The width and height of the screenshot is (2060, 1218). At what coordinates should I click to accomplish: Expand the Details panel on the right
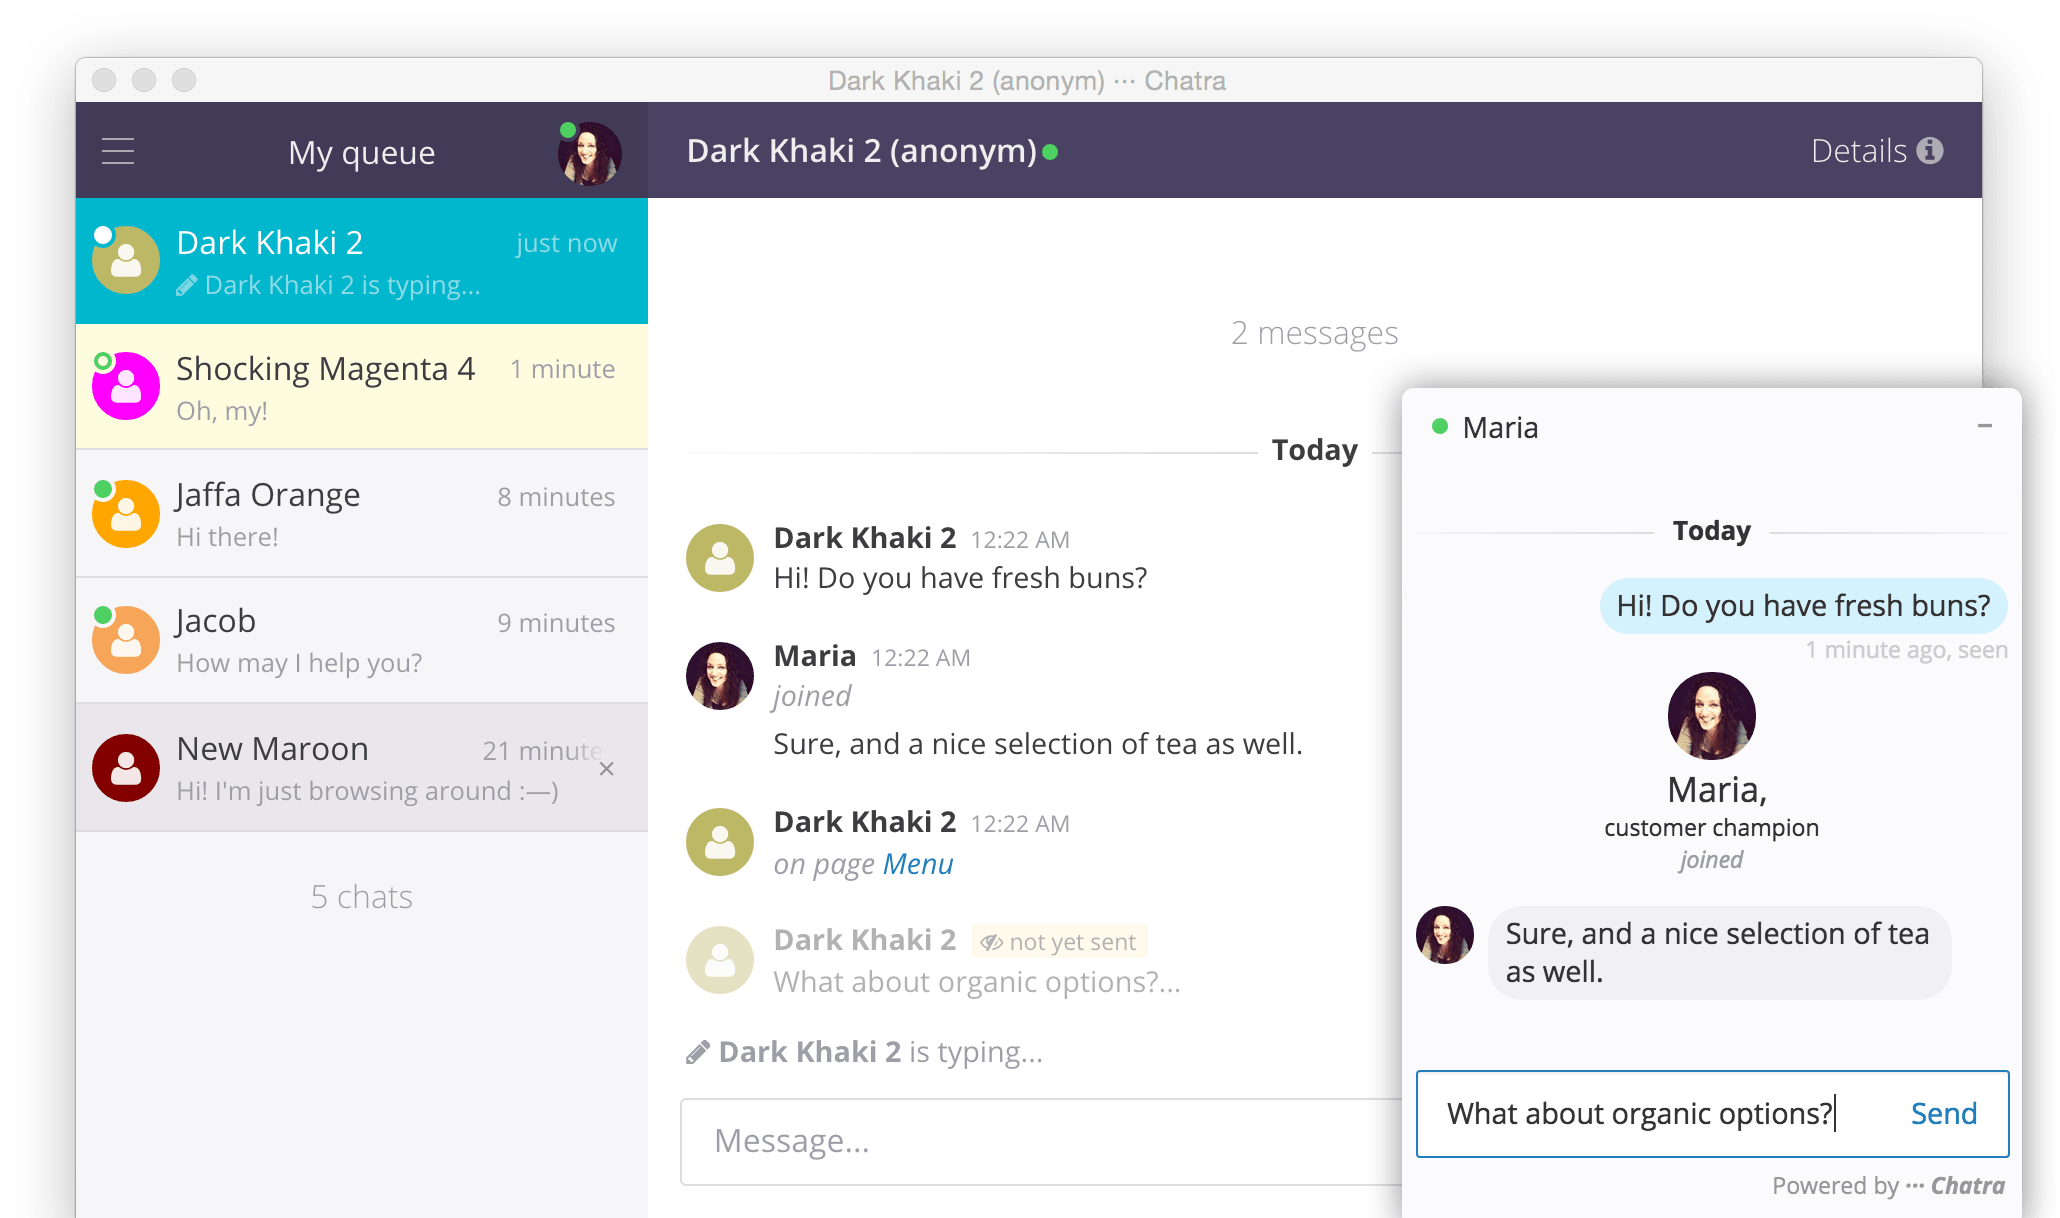1877,149
